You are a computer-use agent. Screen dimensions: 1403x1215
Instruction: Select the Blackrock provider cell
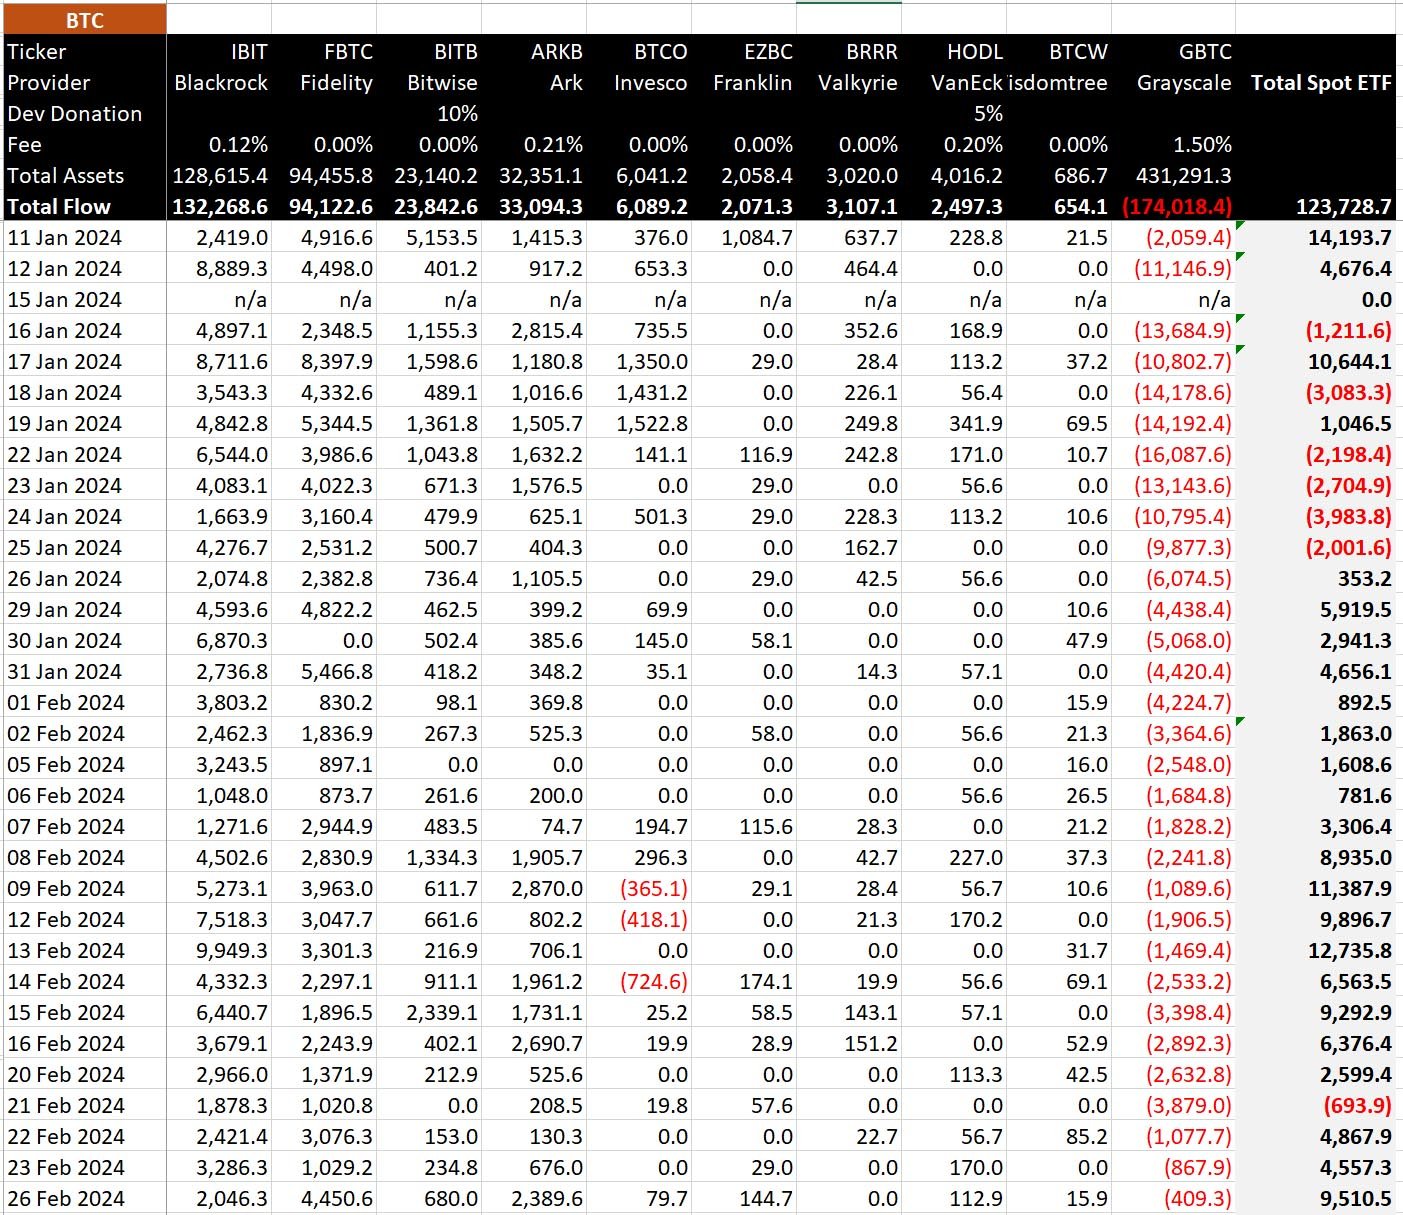(x=221, y=83)
